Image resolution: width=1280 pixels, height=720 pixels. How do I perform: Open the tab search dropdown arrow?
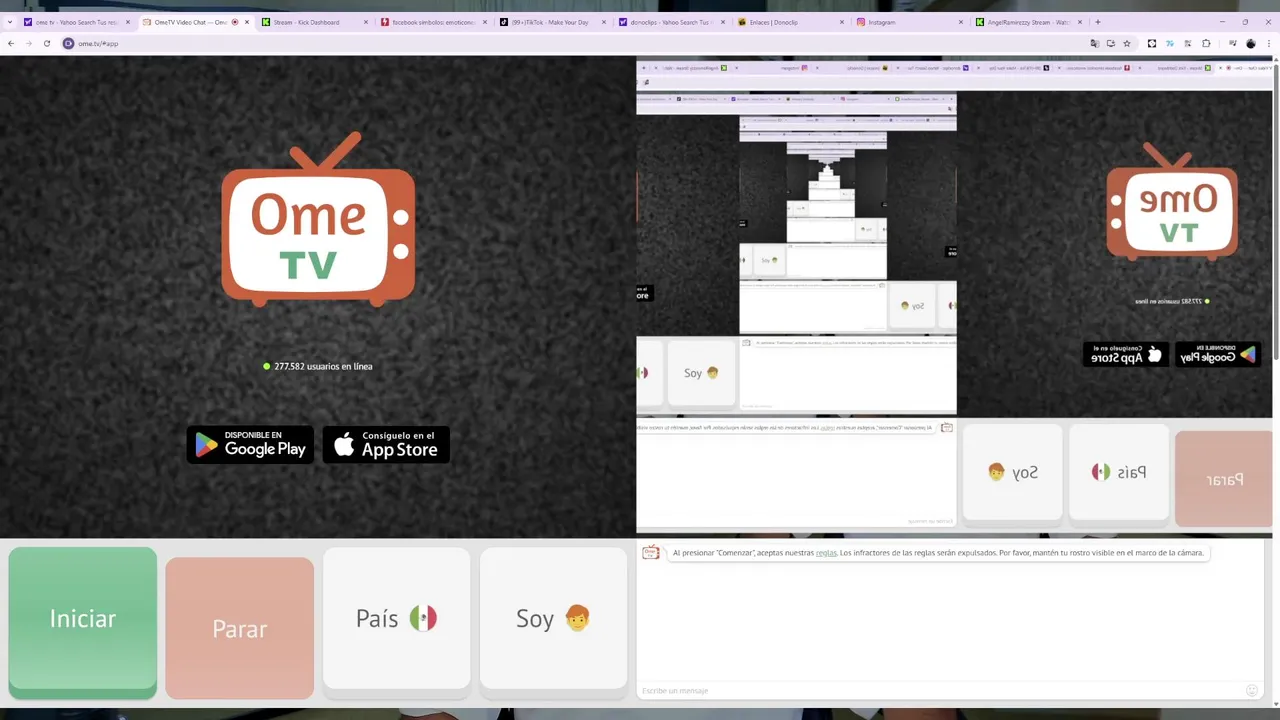(10, 22)
